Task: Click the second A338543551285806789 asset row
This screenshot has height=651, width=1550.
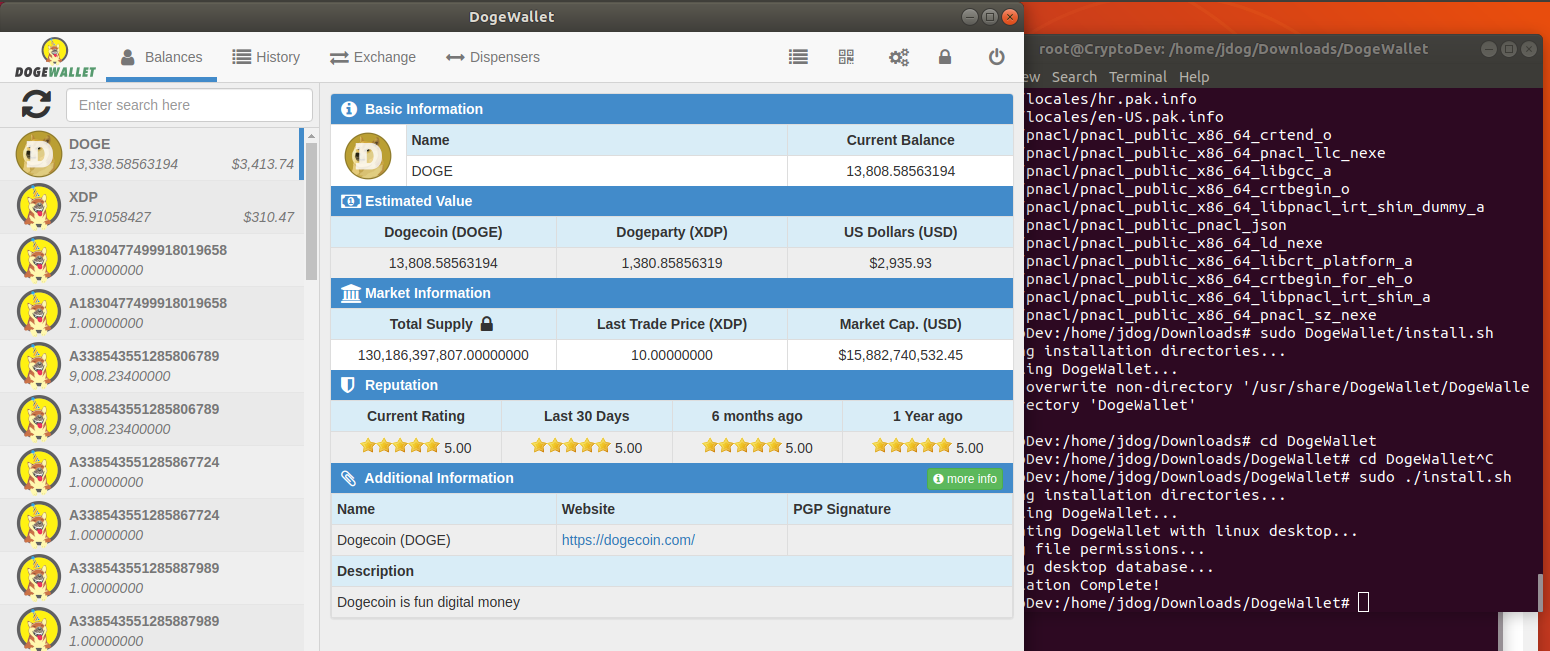Action: [x=152, y=419]
